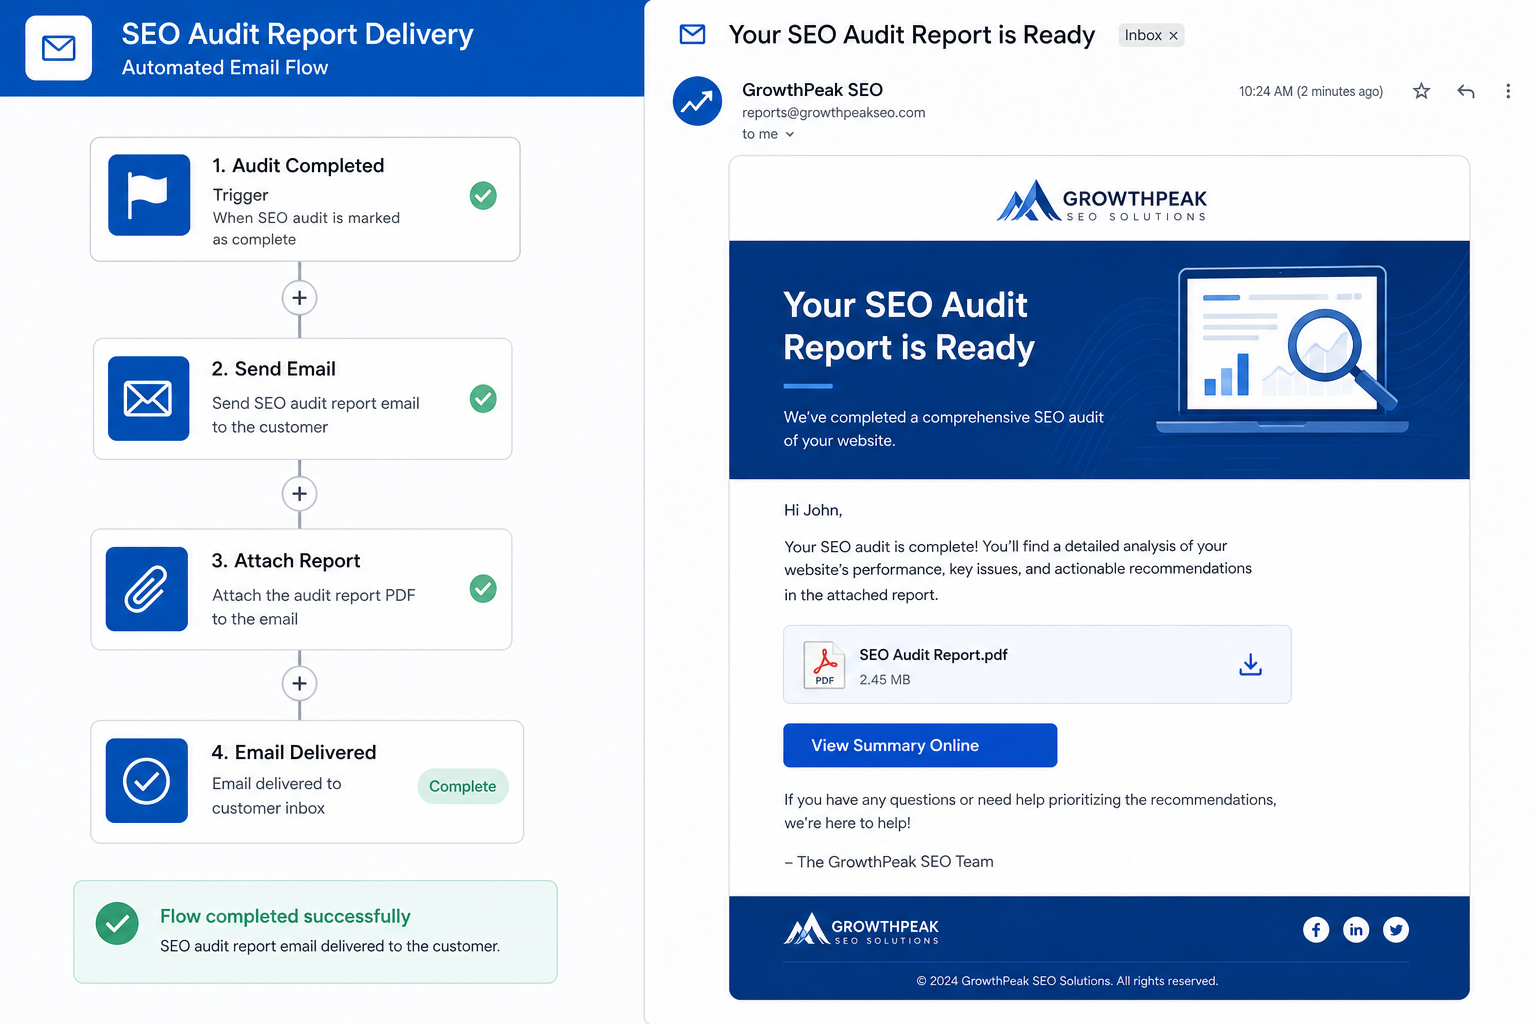Open the PDF file icon of the attachment
The width and height of the screenshot is (1536, 1024).
pos(824,665)
